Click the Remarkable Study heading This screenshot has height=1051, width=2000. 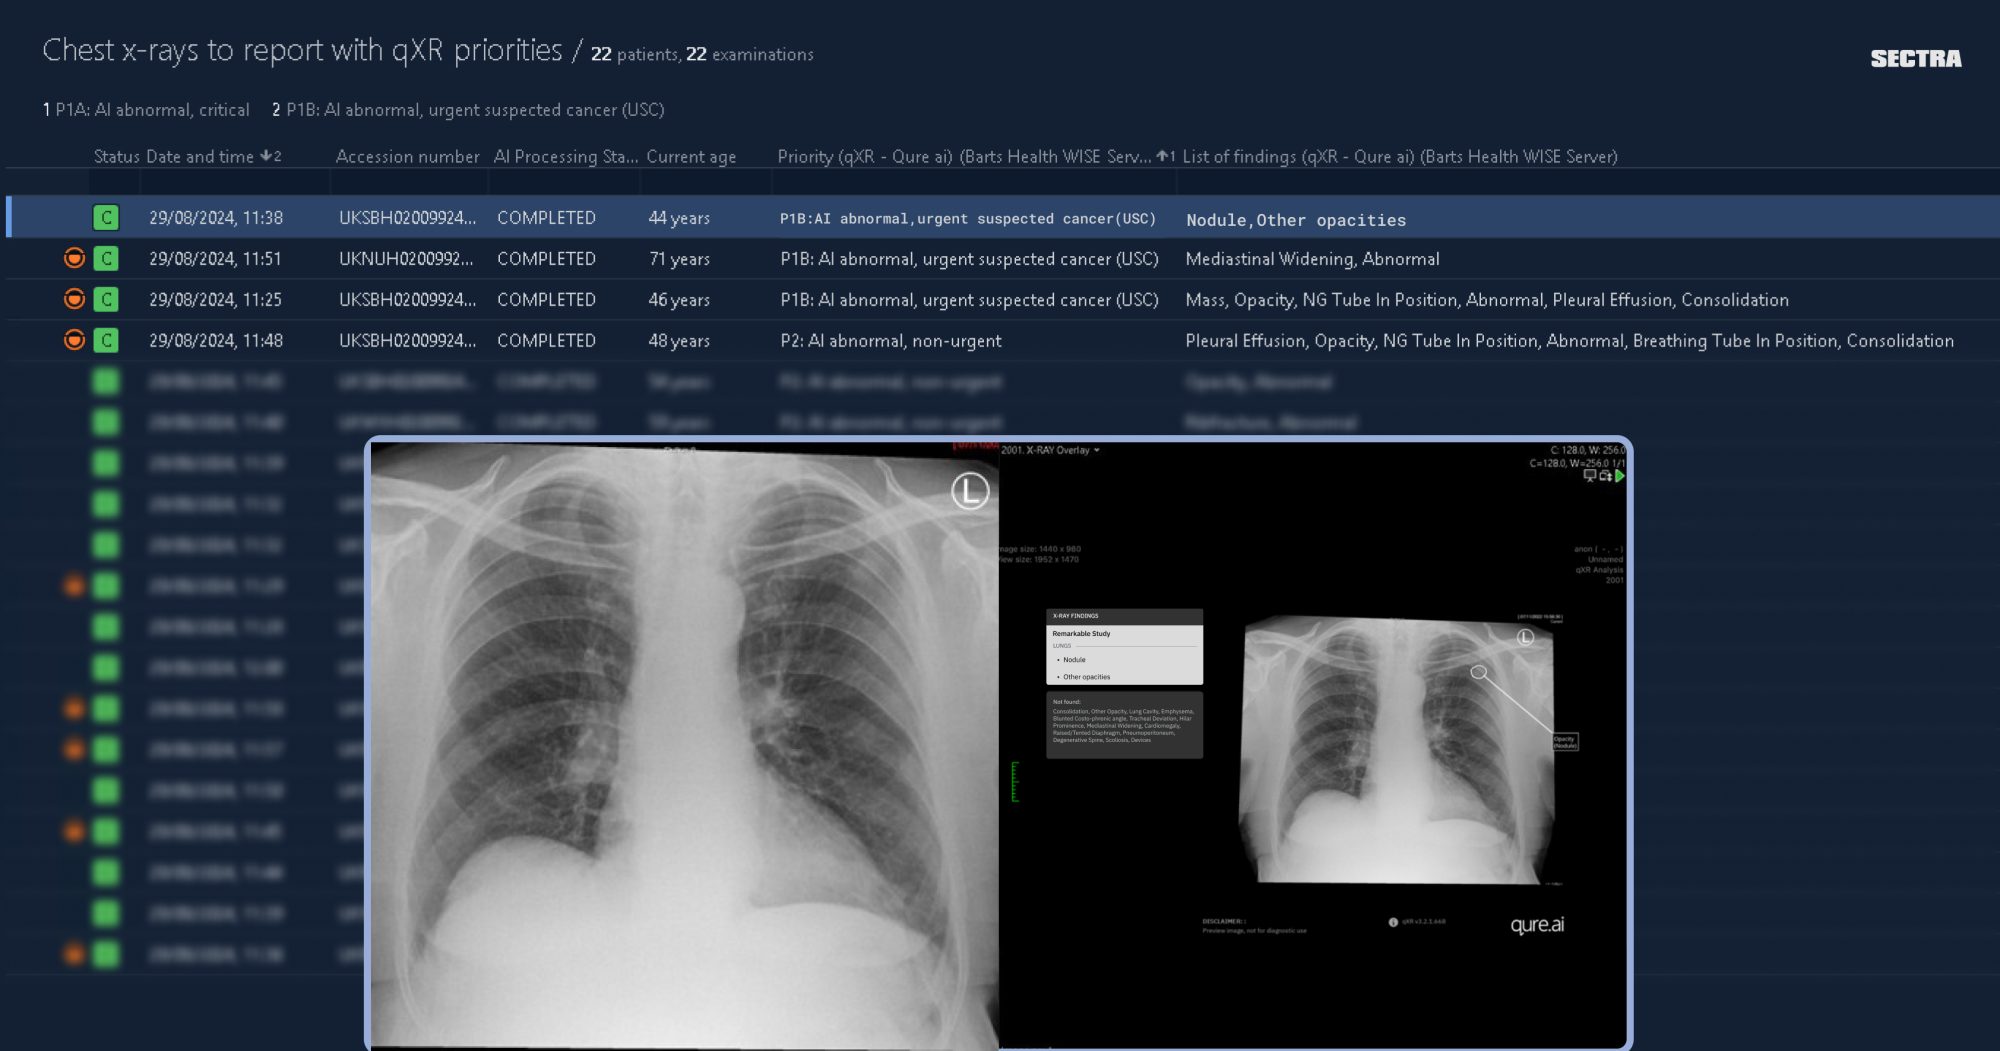pos(1081,634)
